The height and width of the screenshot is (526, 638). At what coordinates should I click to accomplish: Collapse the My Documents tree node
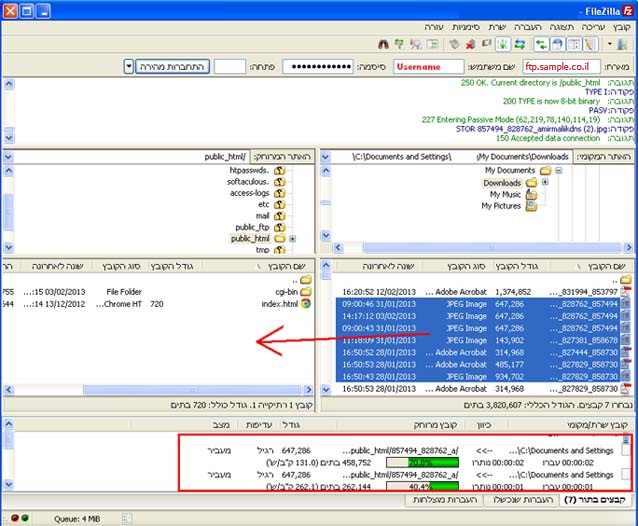pos(559,170)
